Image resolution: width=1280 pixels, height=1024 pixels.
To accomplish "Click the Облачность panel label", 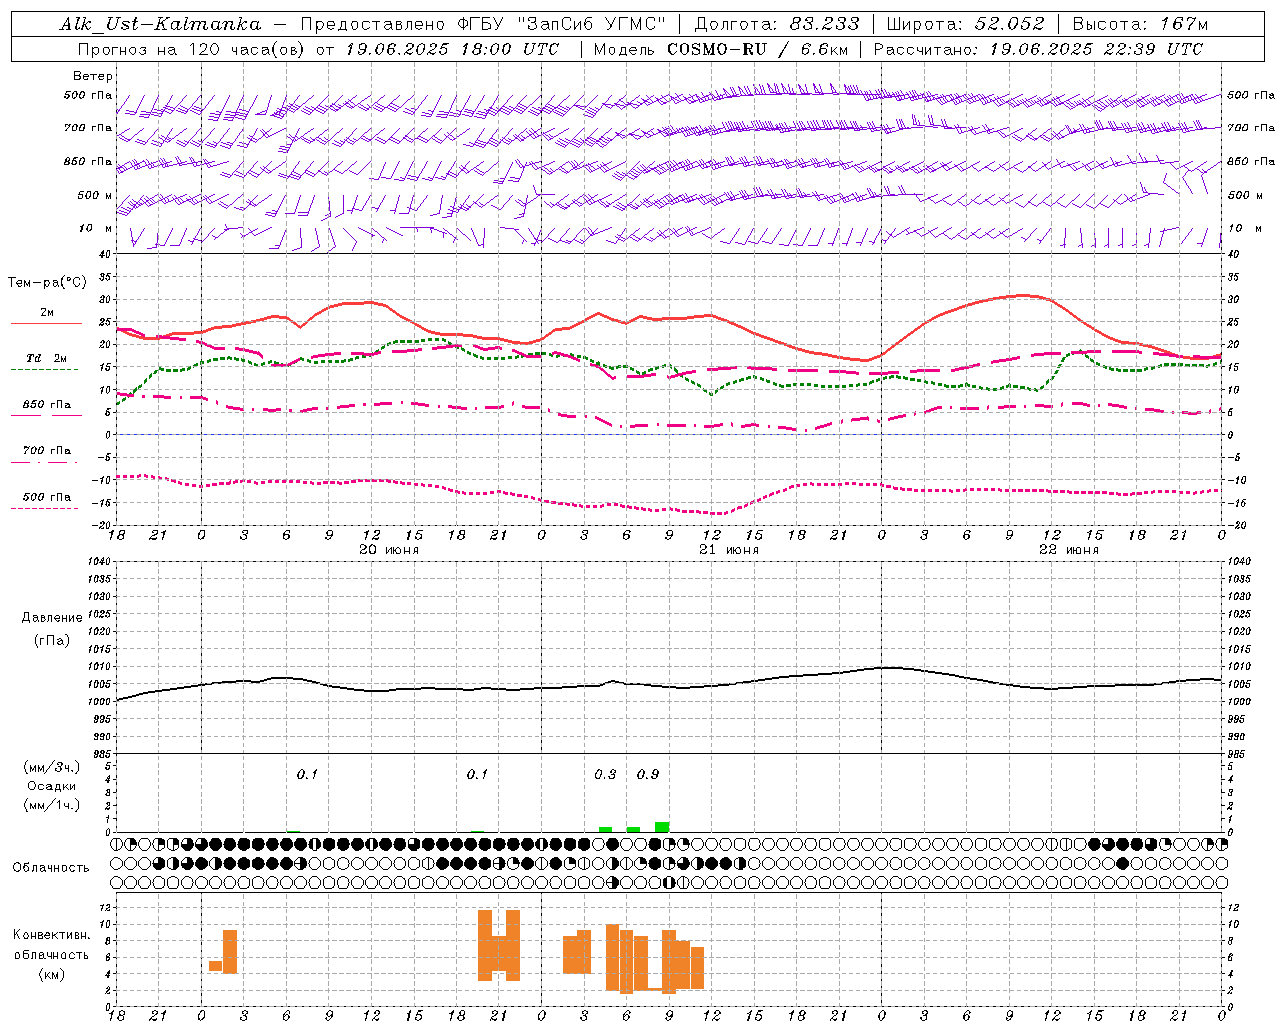I will tap(51, 868).
